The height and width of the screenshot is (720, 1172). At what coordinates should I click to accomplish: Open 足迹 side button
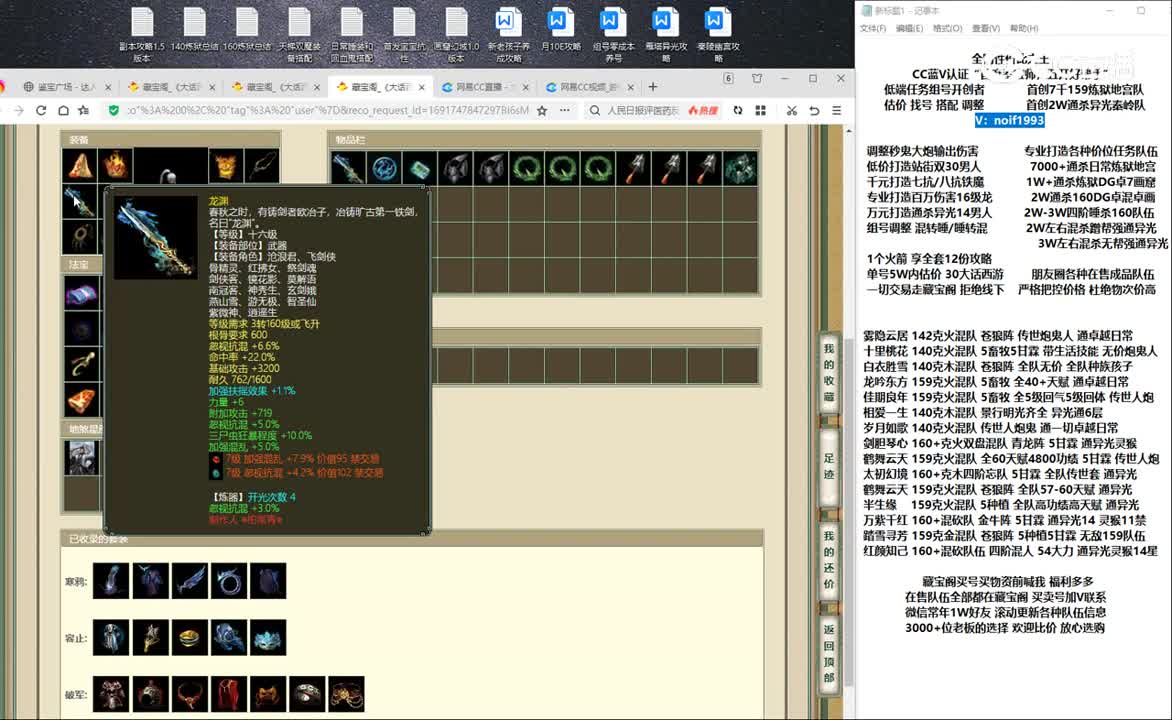point(828,466)
